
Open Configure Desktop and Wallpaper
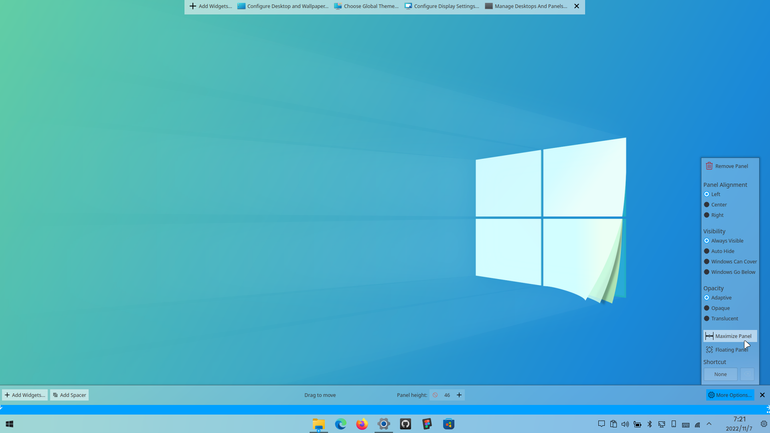tap(283, 6)
